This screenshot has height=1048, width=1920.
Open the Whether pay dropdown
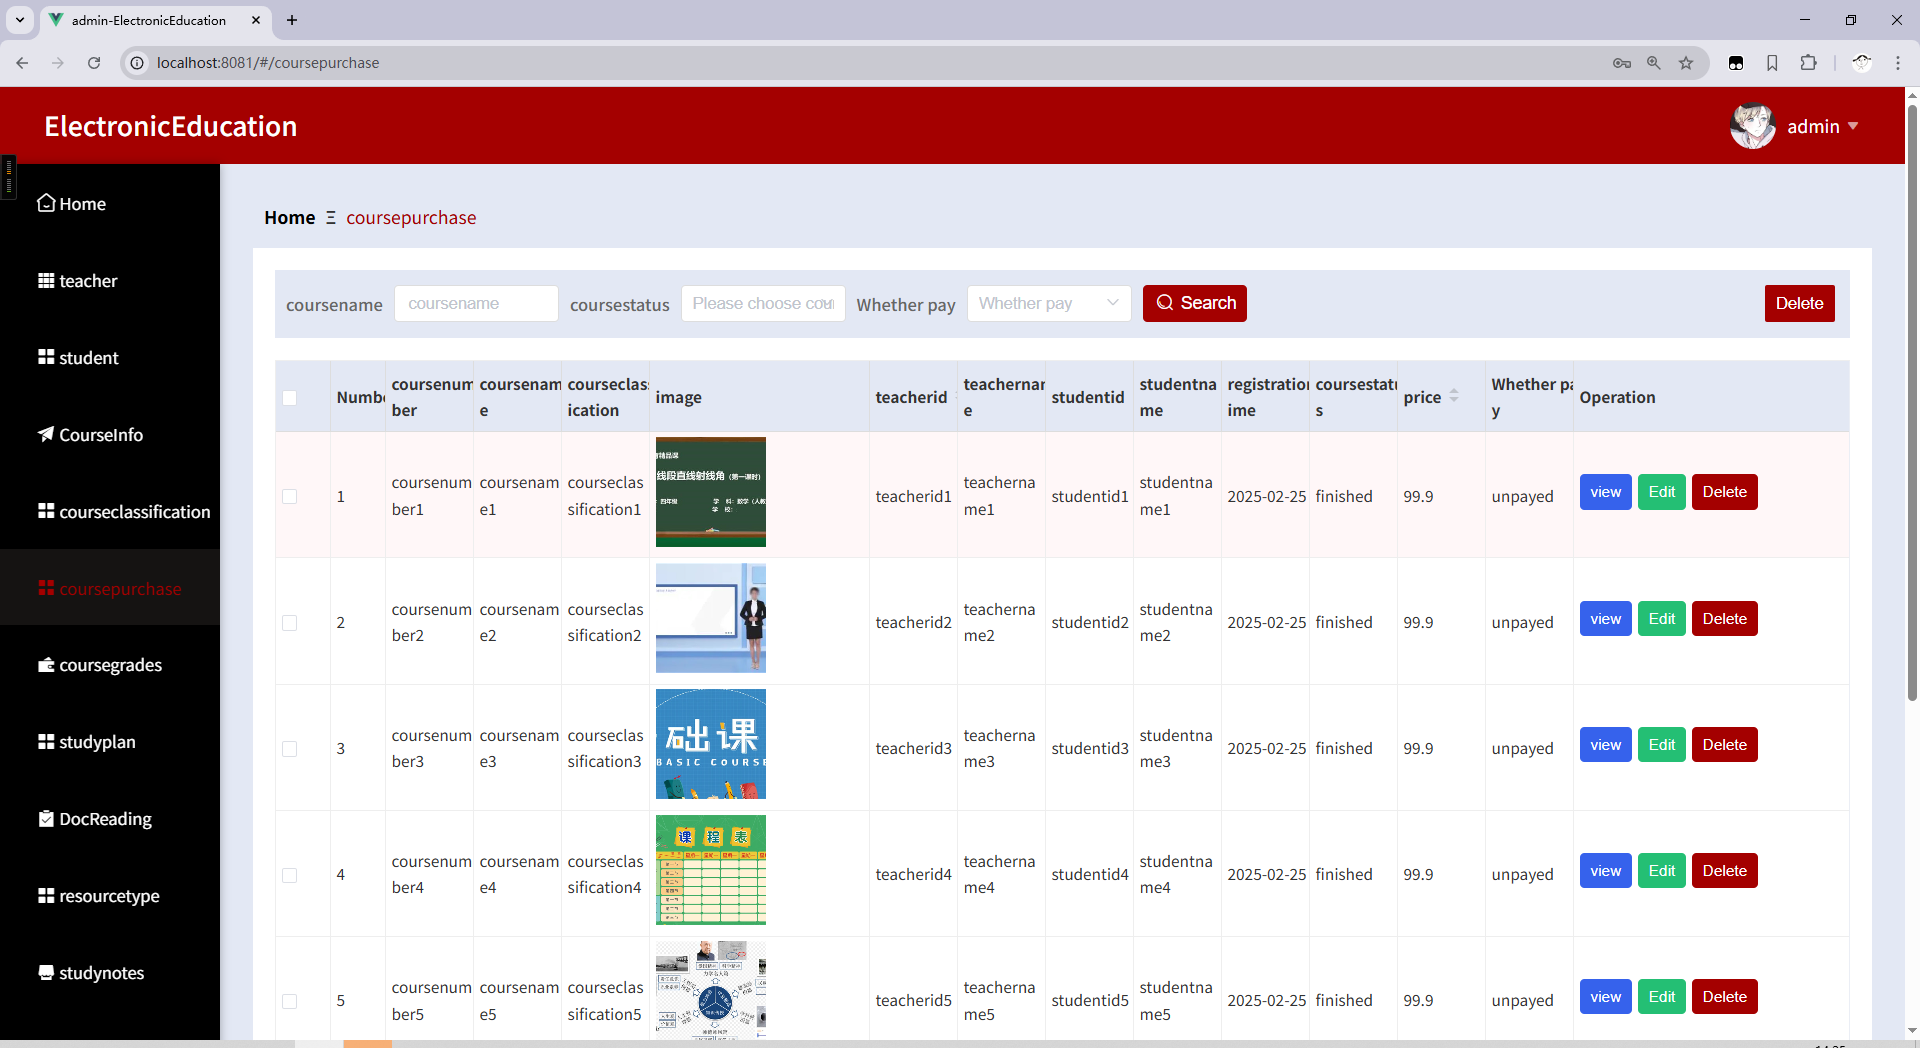coord(1049,303)
